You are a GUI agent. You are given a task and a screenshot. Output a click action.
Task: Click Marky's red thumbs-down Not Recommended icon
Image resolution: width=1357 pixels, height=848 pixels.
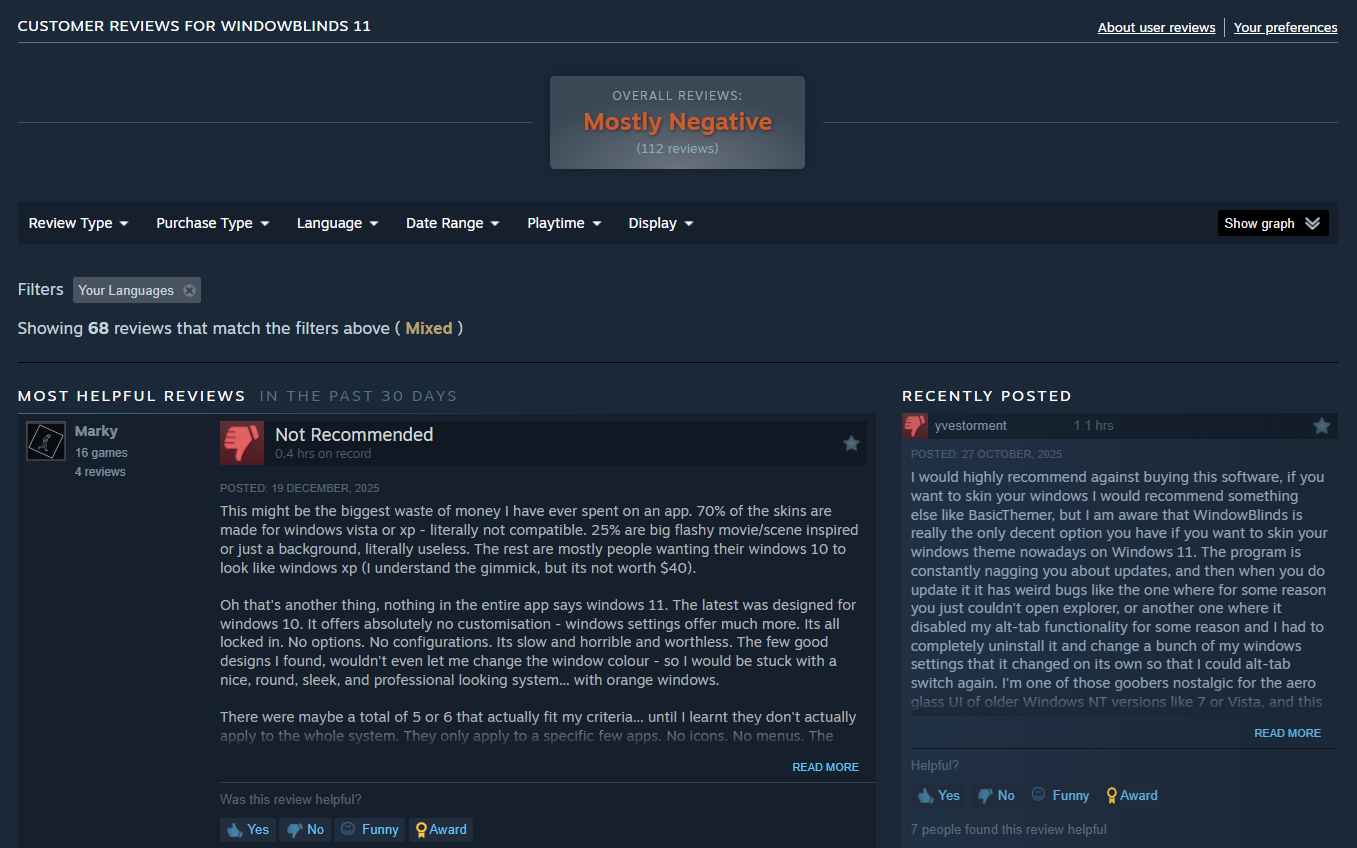pos(242,443)
